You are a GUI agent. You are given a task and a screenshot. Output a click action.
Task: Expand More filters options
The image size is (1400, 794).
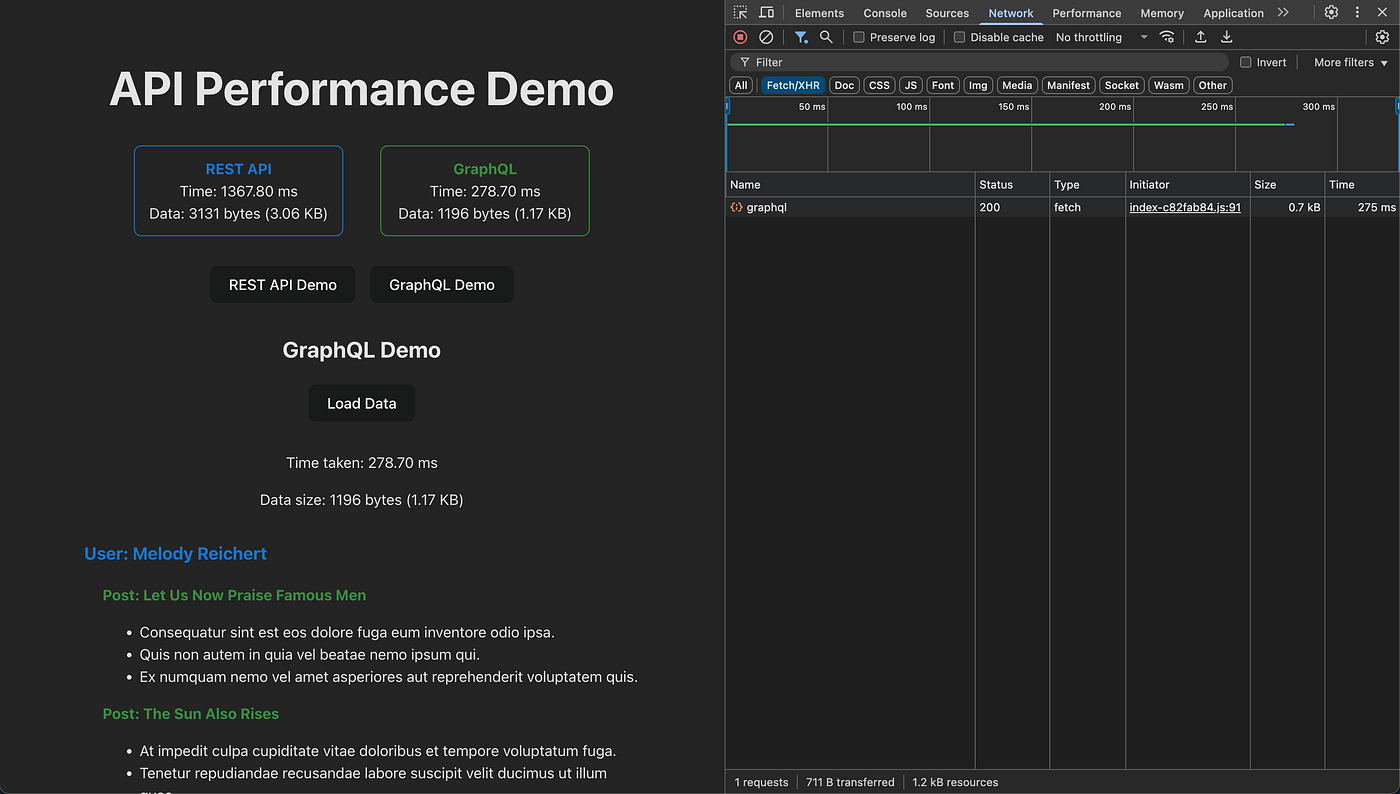tap(1348, 61)
